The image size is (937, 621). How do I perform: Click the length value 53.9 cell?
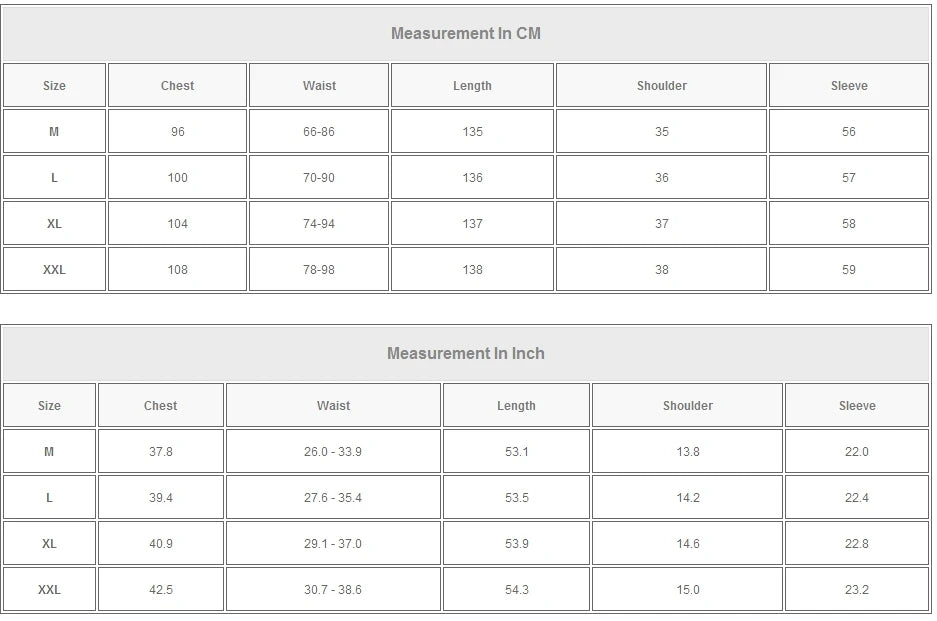tap(516, 544)
